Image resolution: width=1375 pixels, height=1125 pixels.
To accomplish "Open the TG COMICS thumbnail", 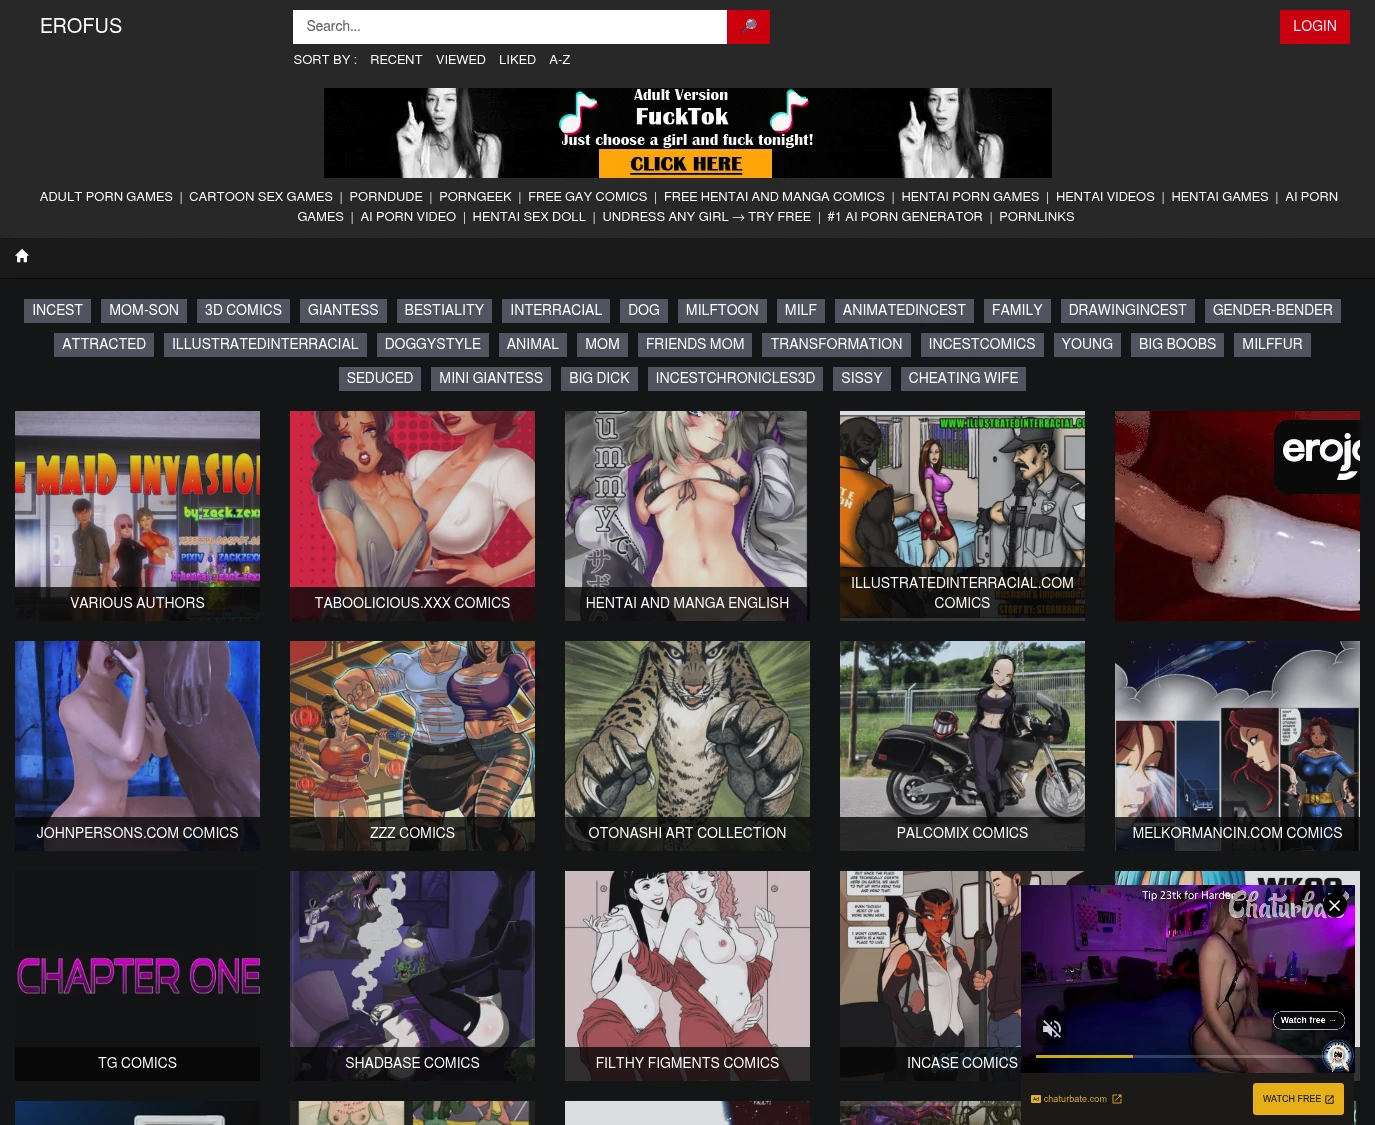I will coord(137,976).
